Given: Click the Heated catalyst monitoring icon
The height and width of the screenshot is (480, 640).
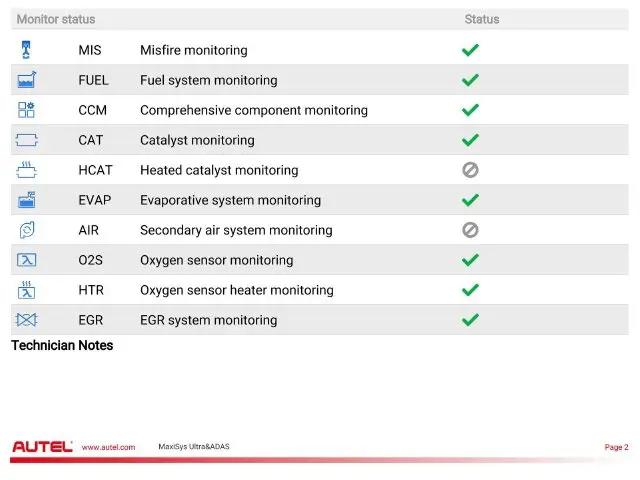Looking at the screenshot, I should pyautogui.click(x=27, y=170).
